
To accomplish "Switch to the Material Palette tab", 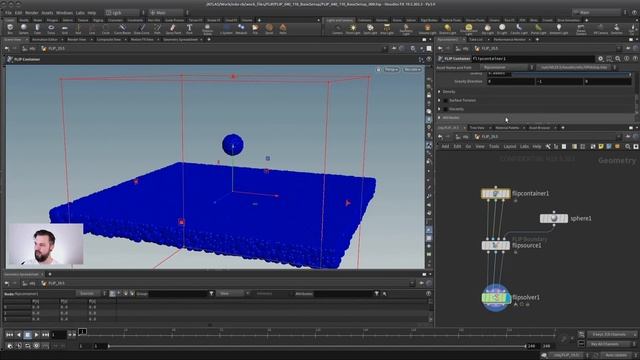I will coord(507,128).
